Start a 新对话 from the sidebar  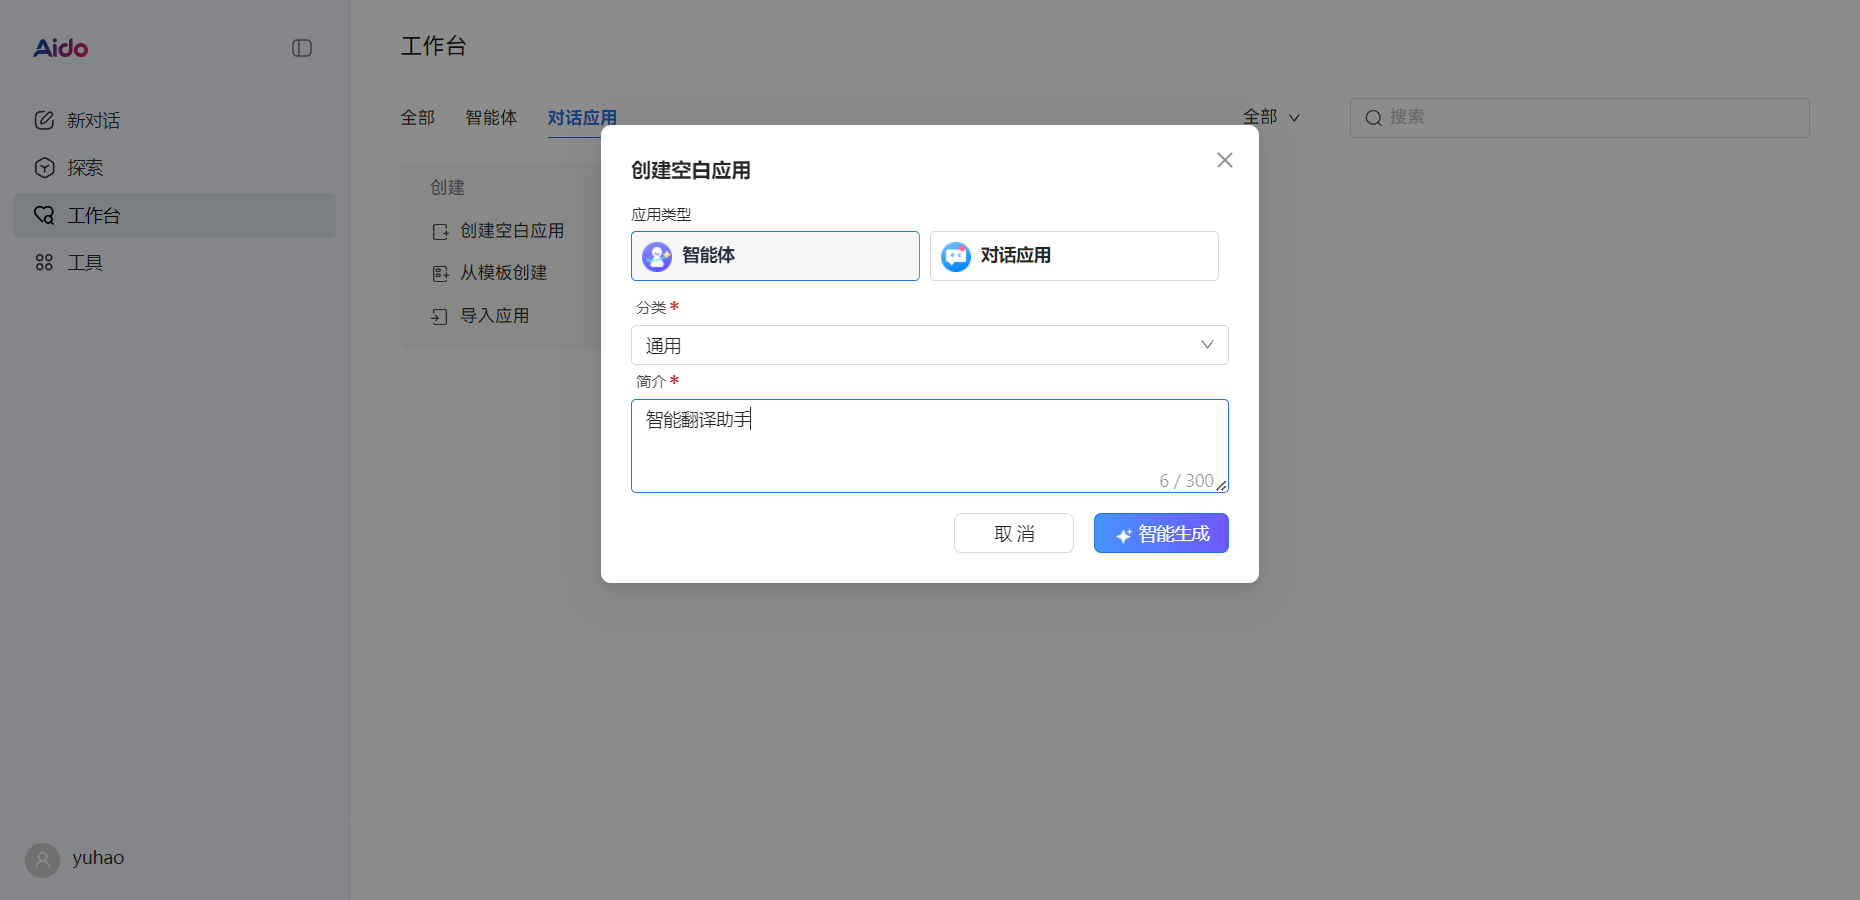point(95,120)
